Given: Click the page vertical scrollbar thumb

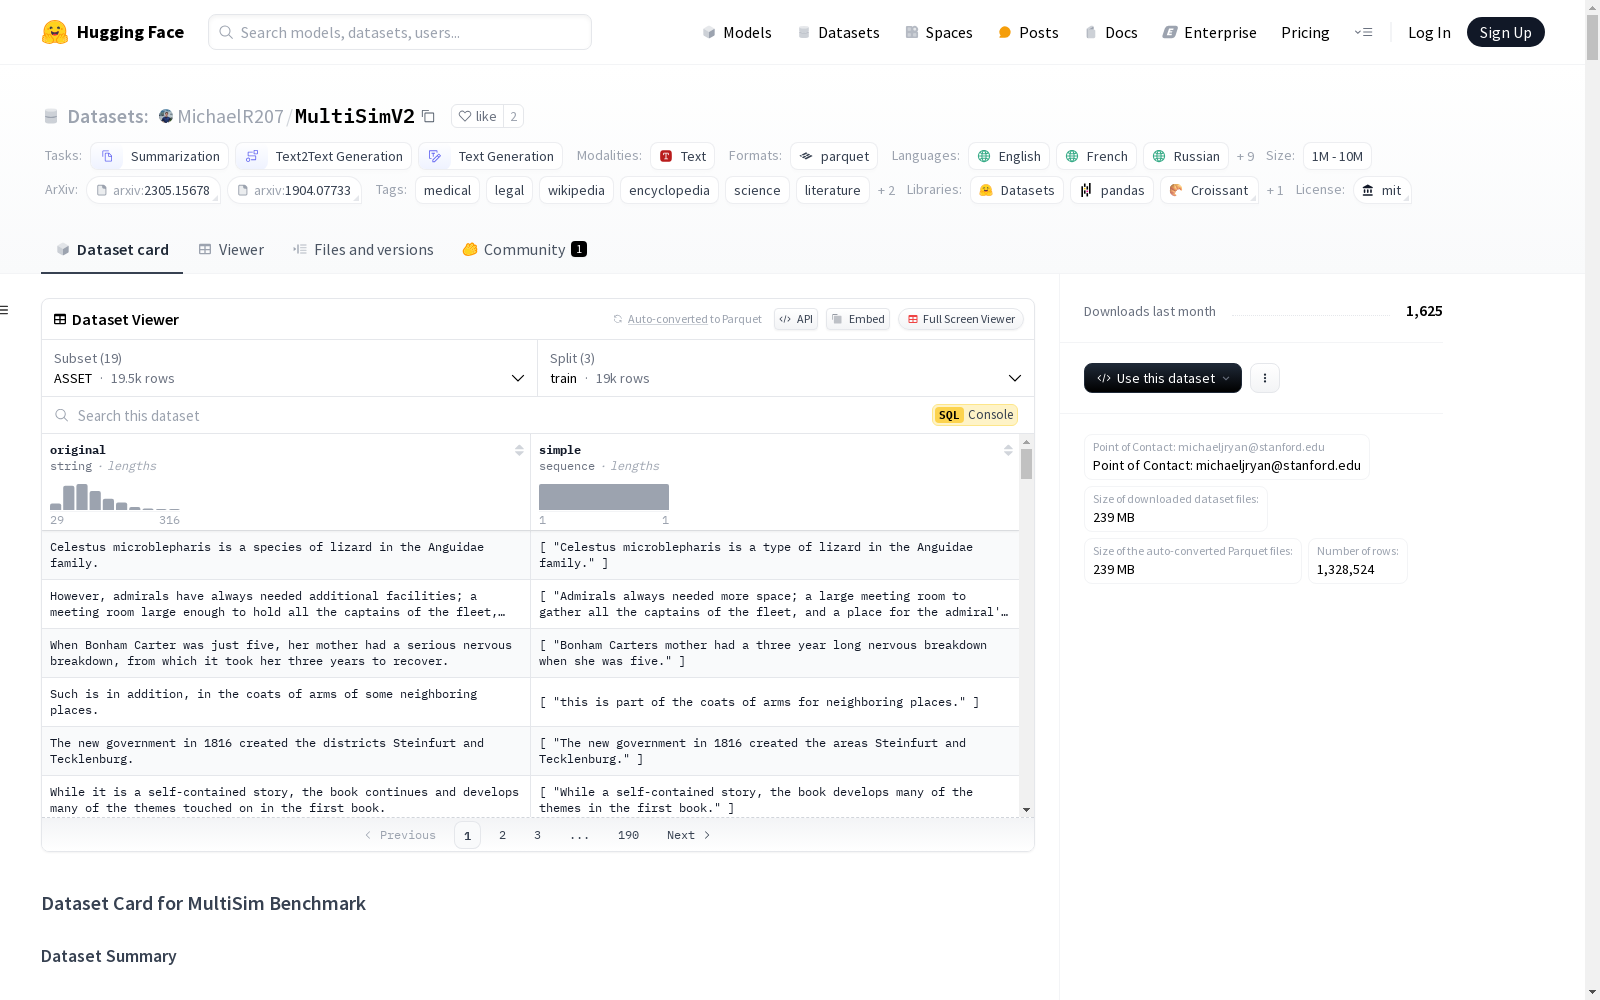Looking at the screenshot, I should [x=1592, y=38].
